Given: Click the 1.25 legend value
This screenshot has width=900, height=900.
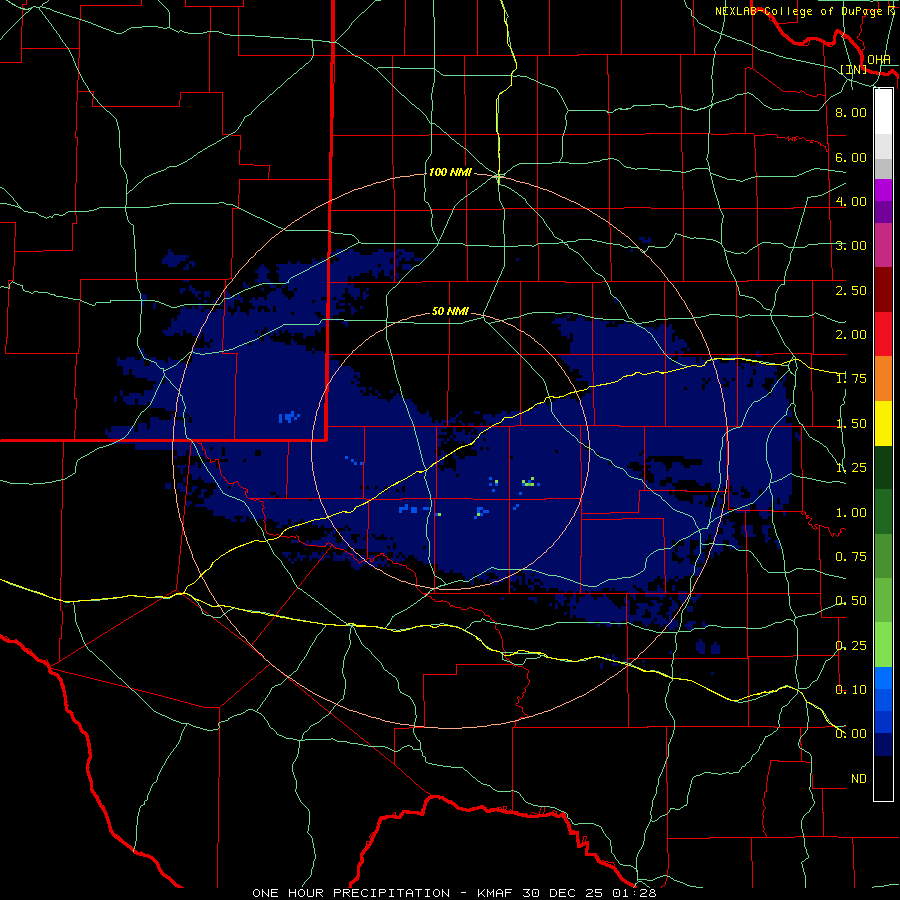Looking at the screenshot, I should (x=851, y=468).
